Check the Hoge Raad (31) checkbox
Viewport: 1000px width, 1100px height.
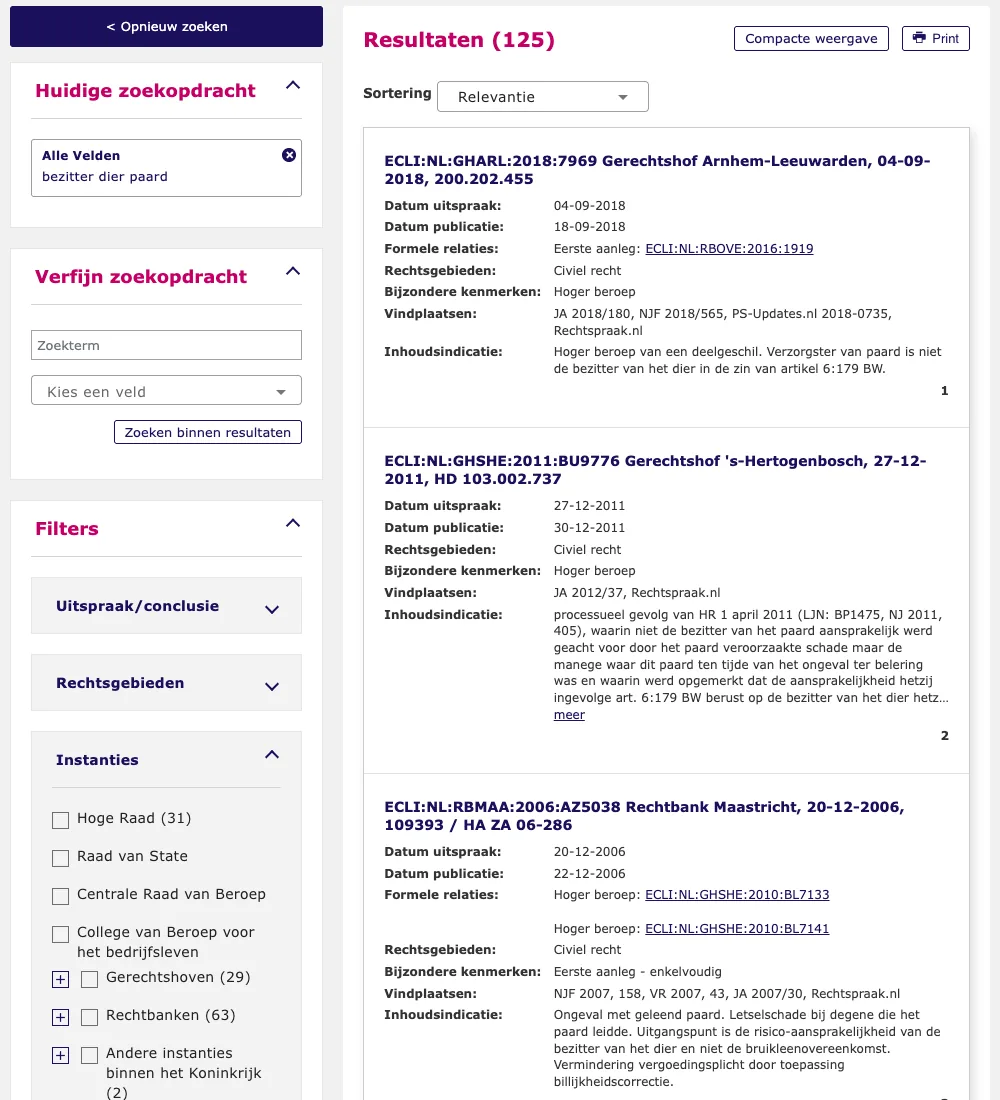pyautogui.click(x=60, y=820)
